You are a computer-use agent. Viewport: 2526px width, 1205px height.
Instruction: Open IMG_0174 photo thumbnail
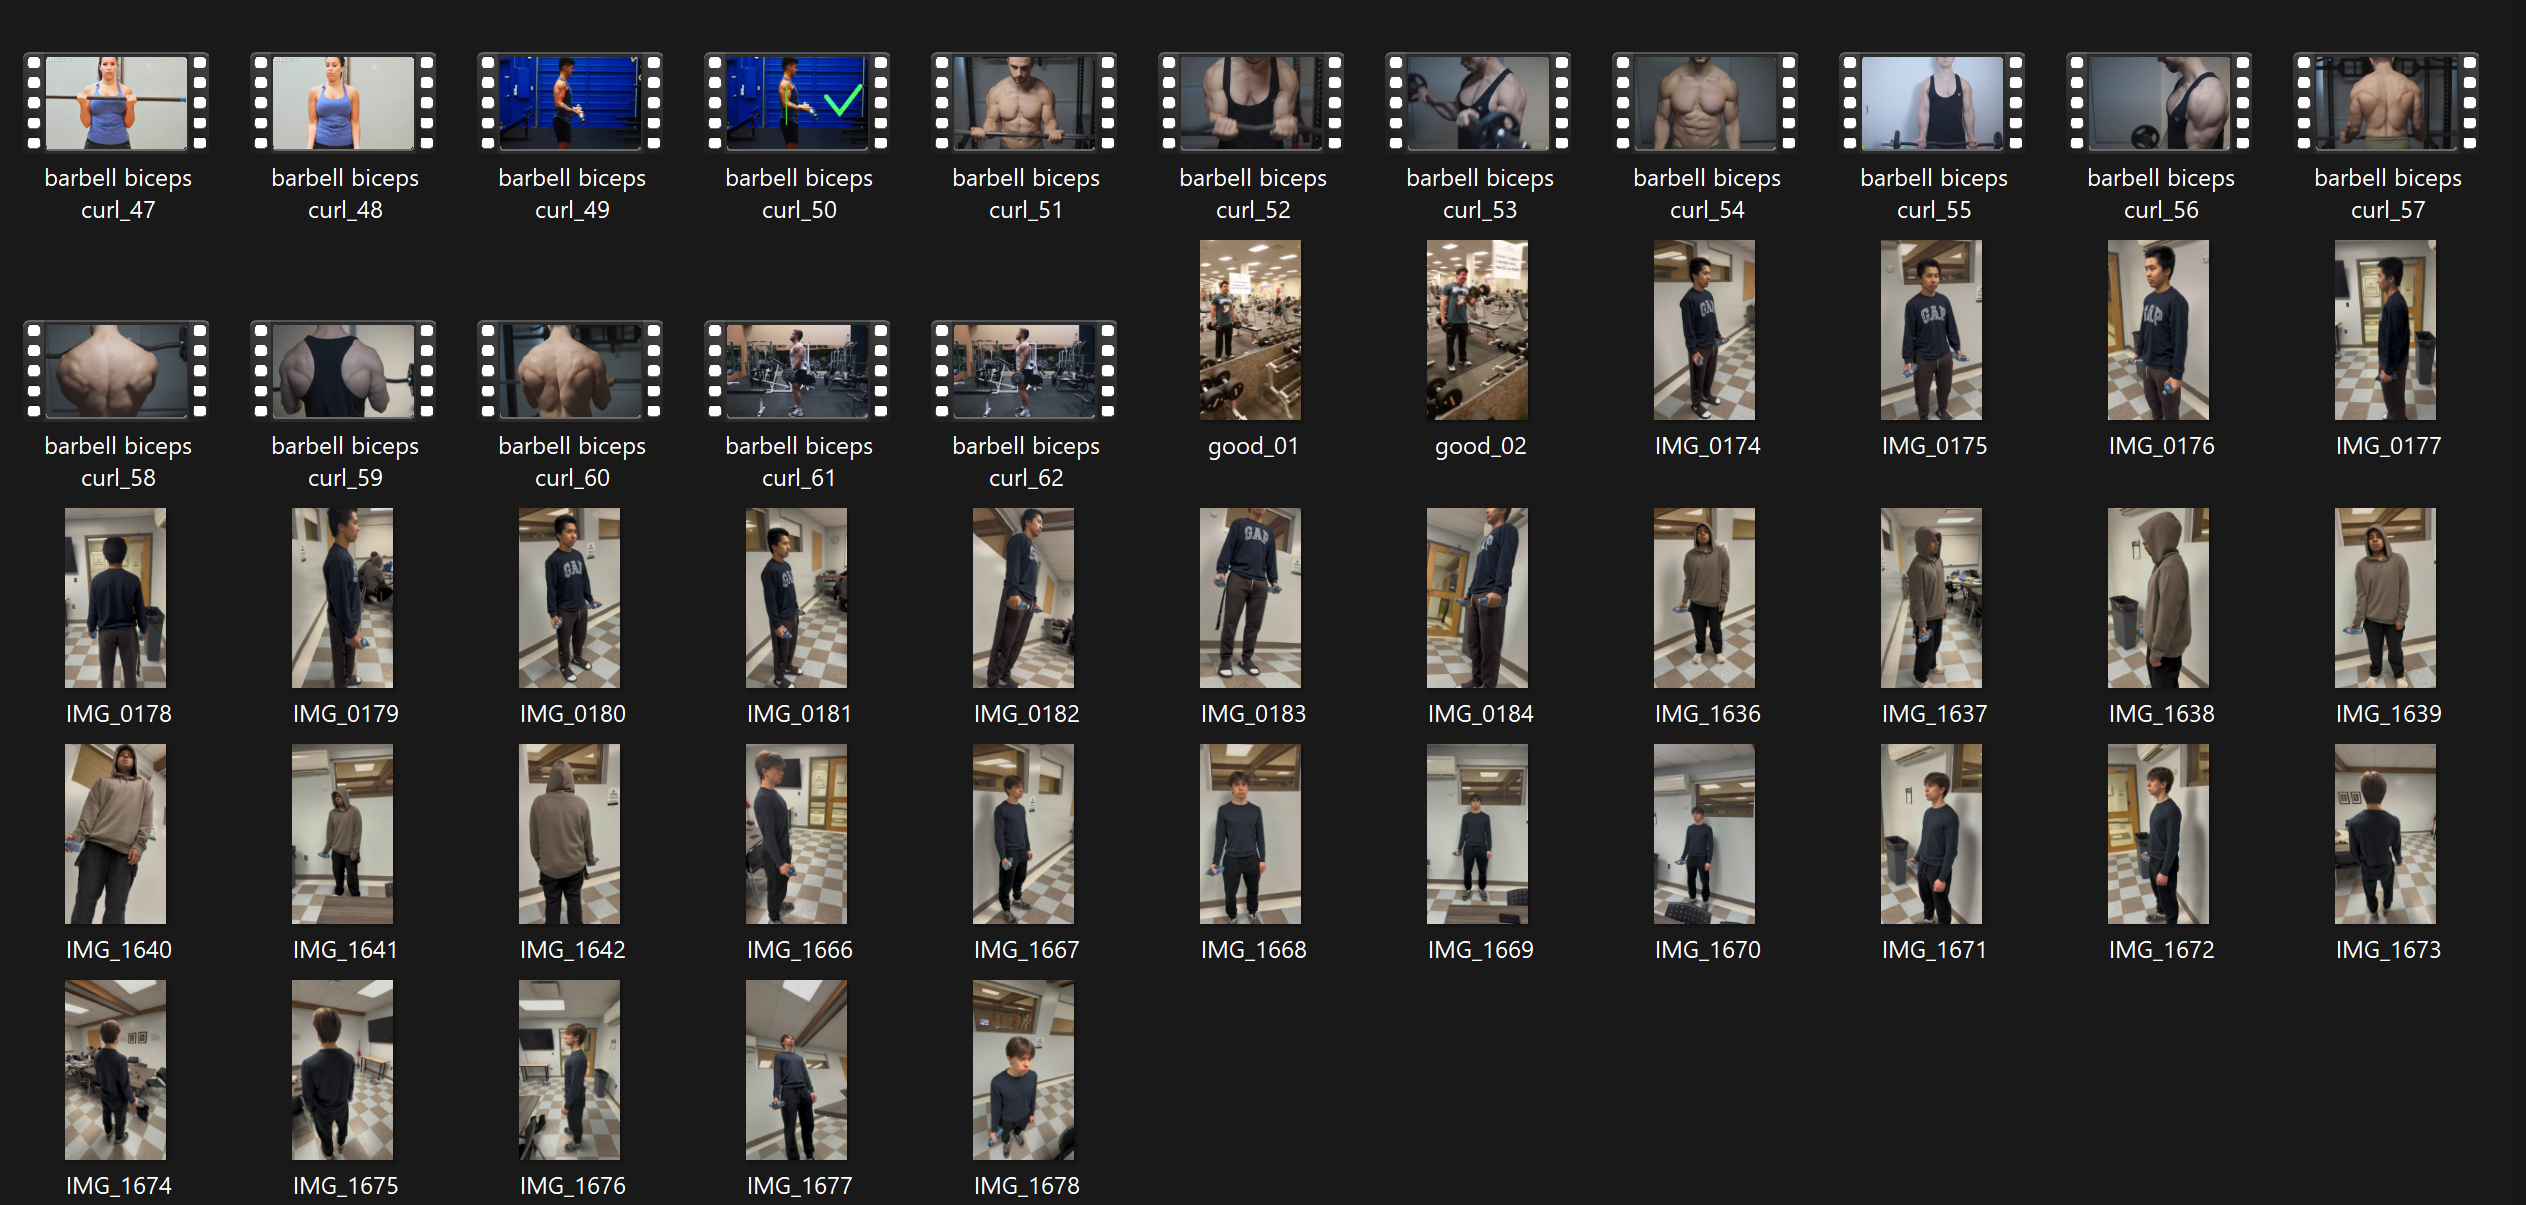coord(1704,330)
